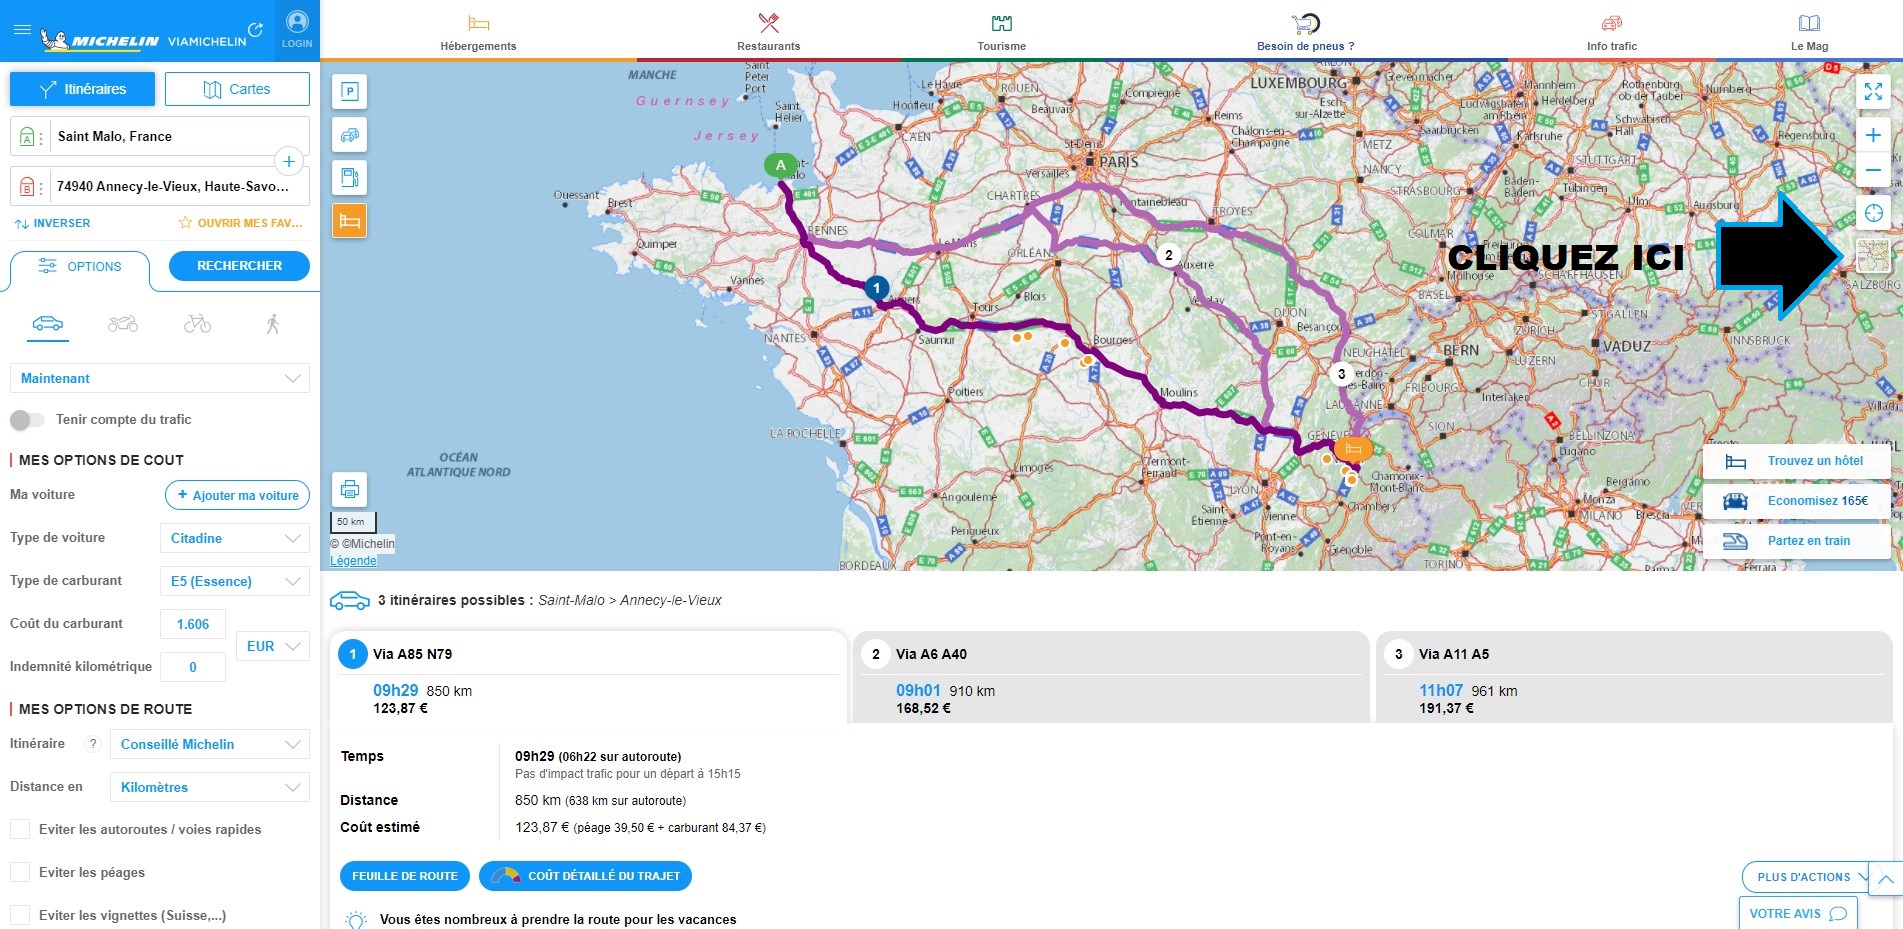Switch to Itinéraires tab

[x=82, y=89]
